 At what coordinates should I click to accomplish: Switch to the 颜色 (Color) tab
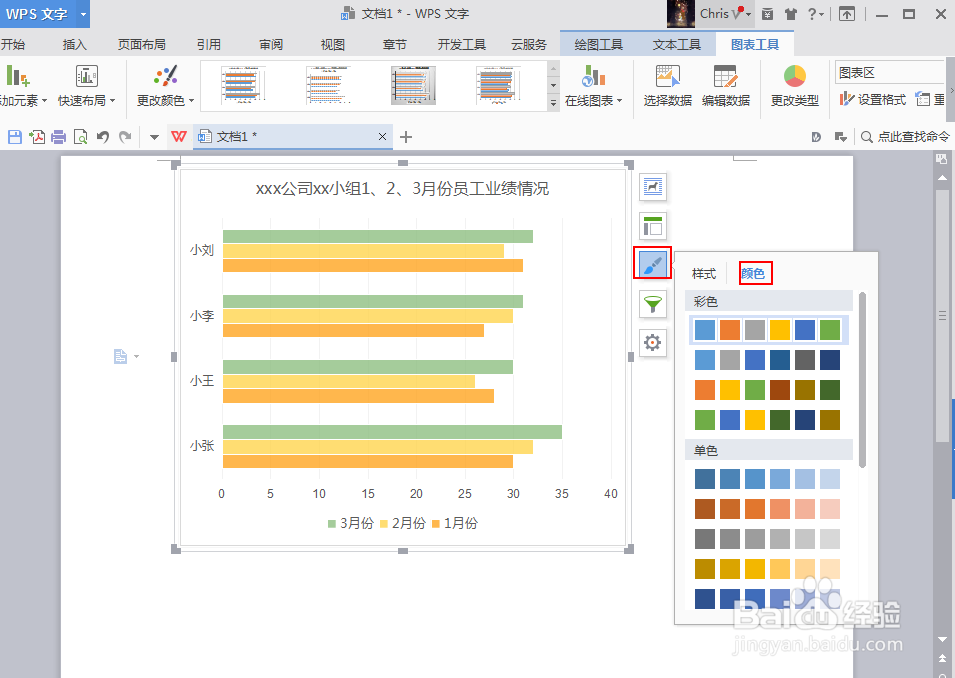(x=755, y=272)
